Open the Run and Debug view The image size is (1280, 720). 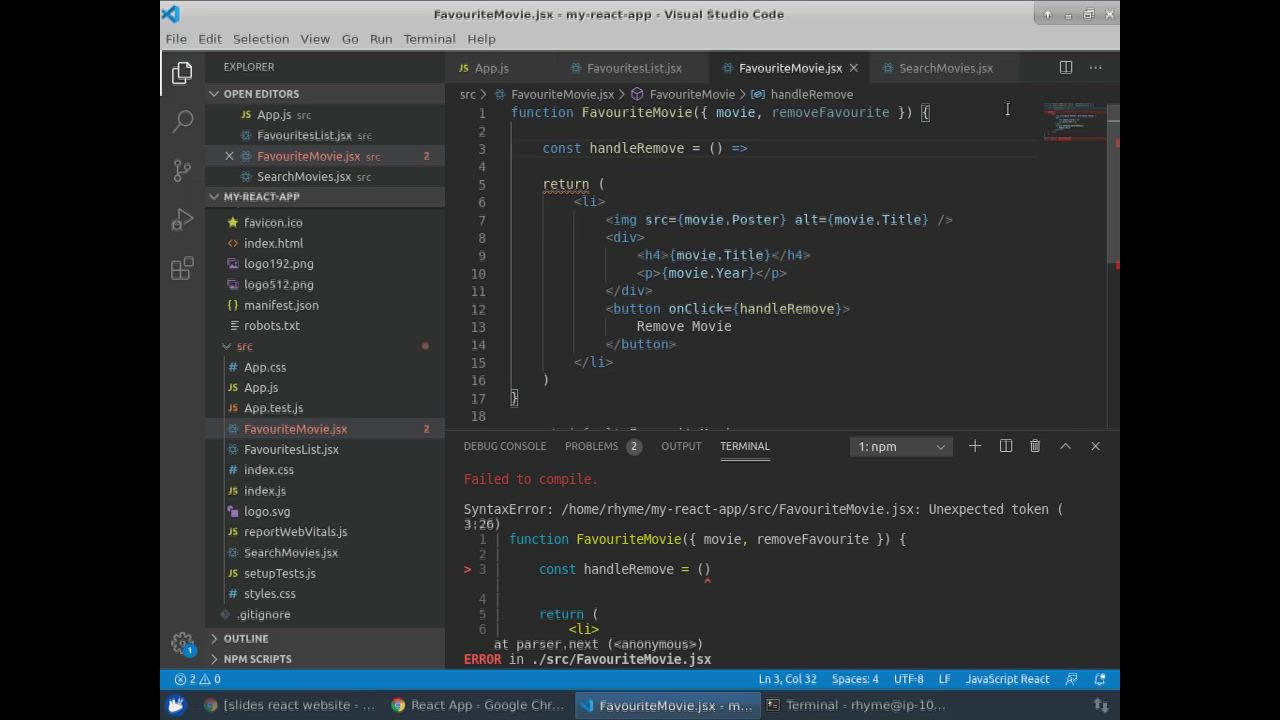[182, 219]
